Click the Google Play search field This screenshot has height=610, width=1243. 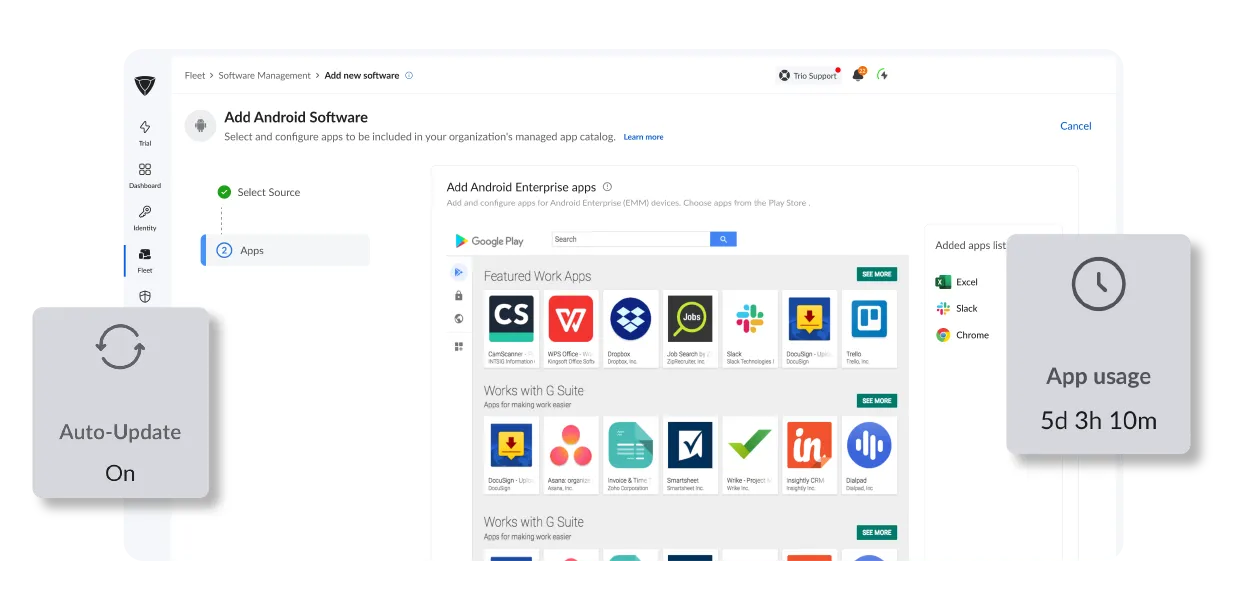[631, 239]
